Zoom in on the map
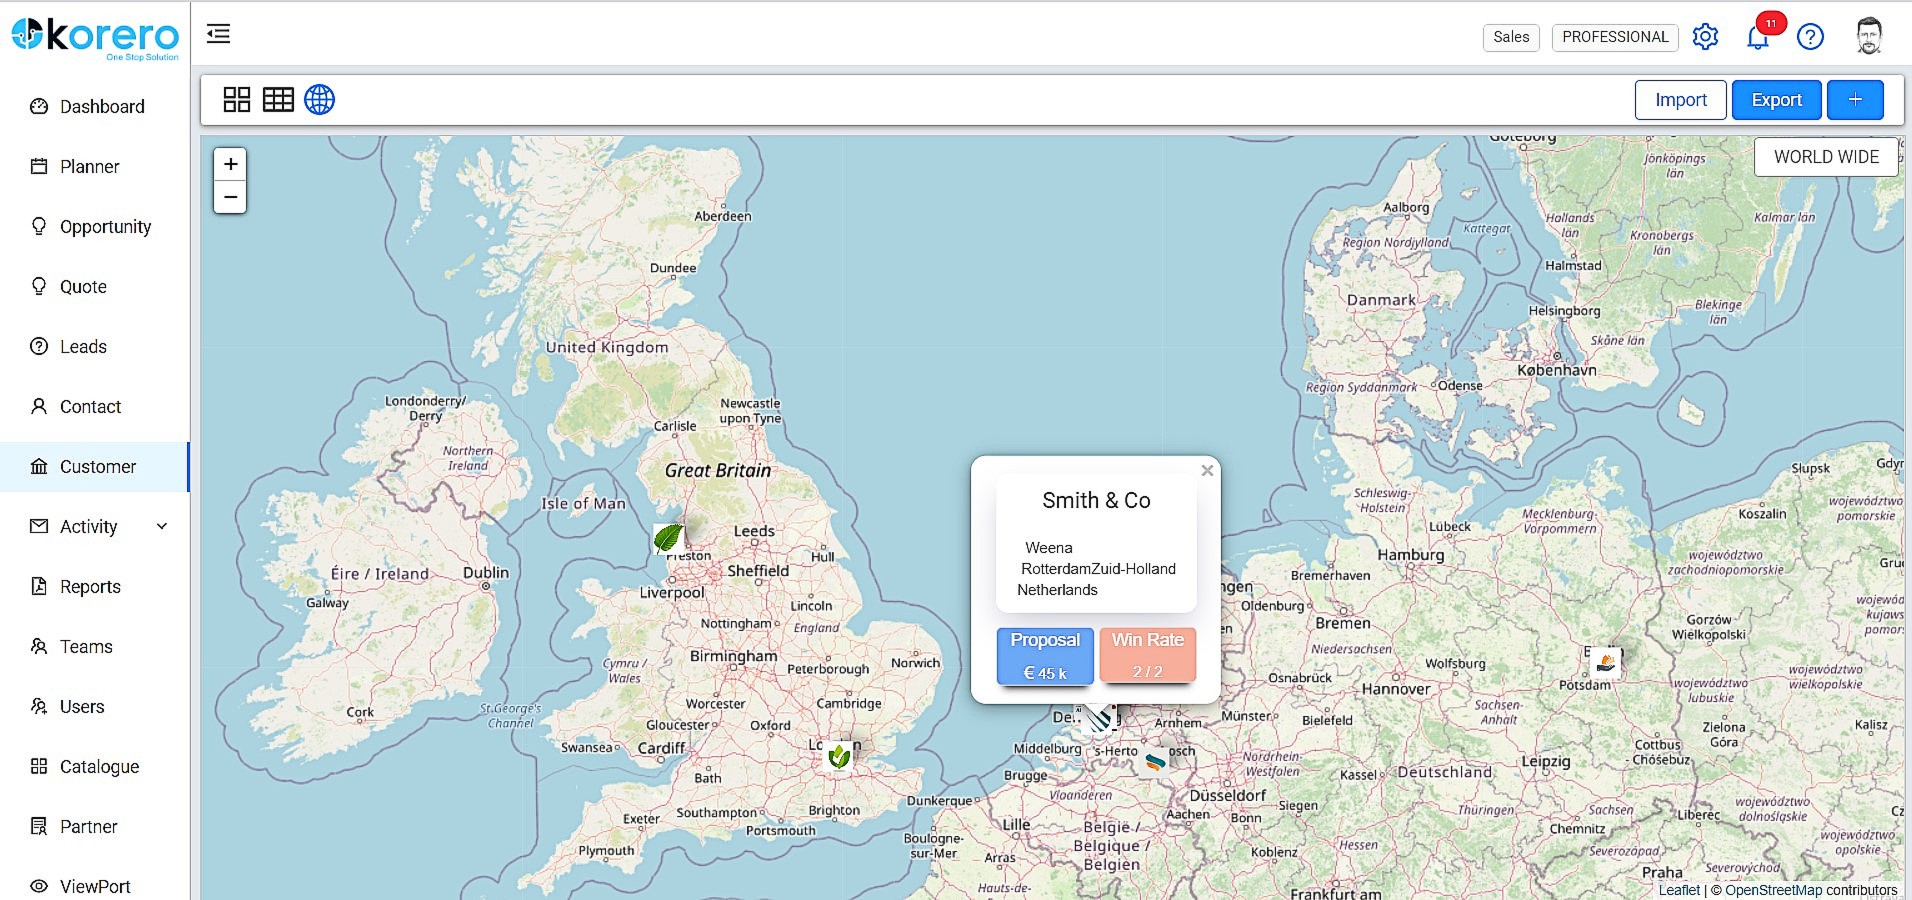The height and width of the screenshot is (900, 1912). click(x=230, y=164)
